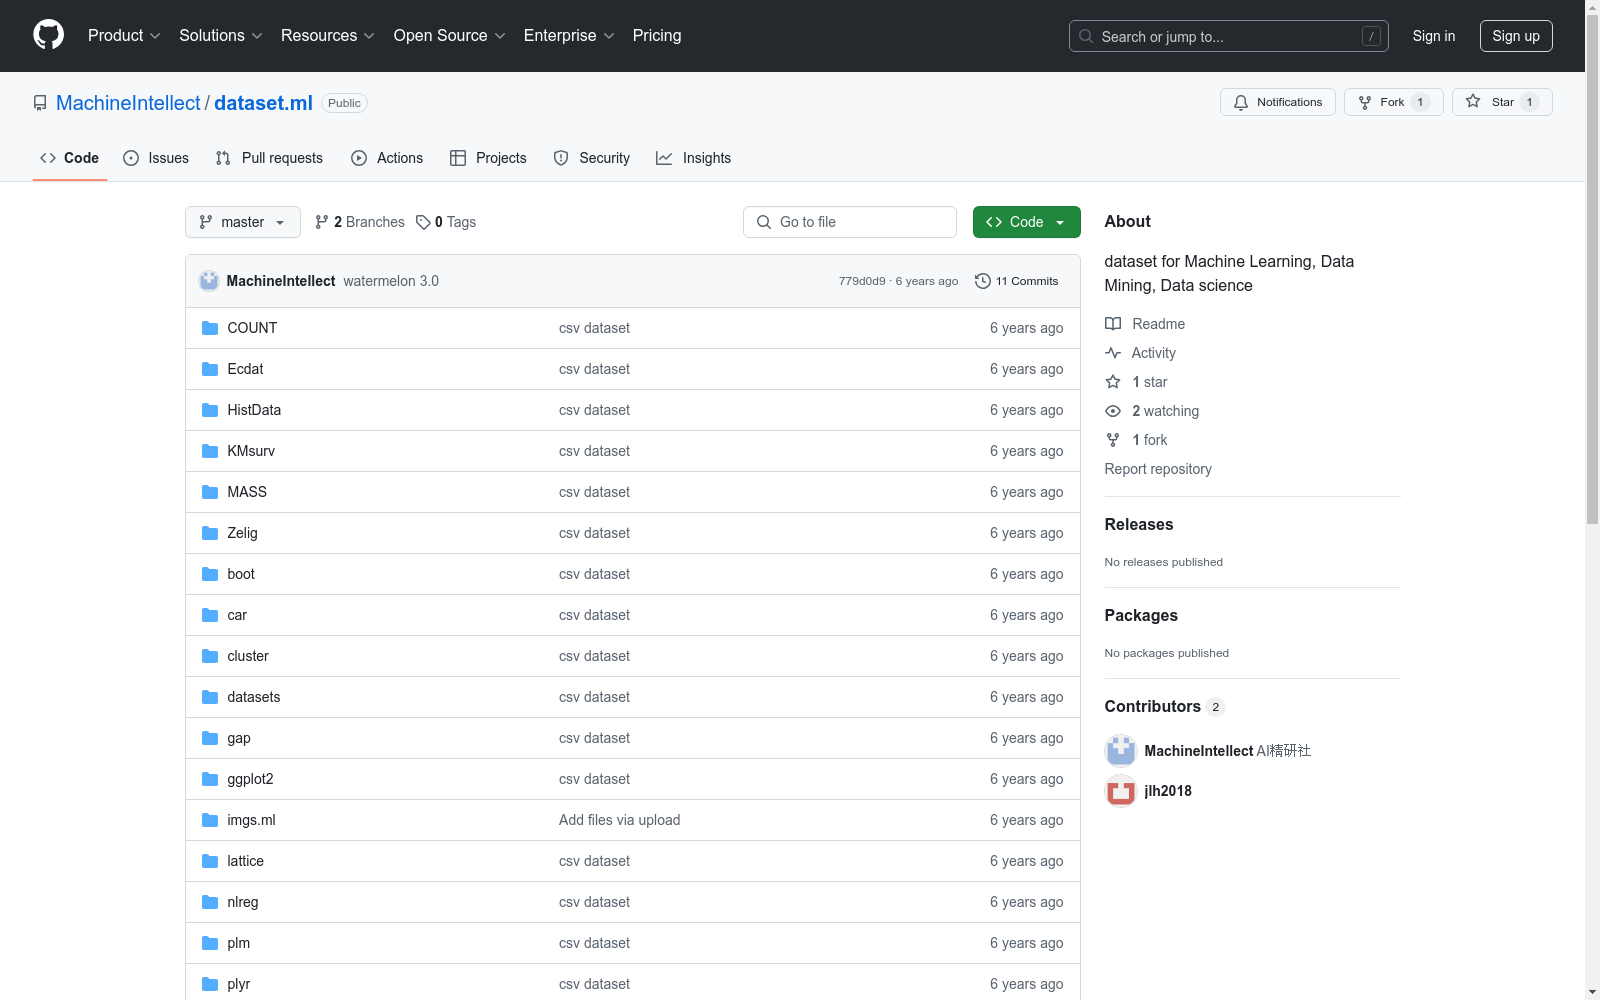This screenshot has height=1000, width=1600.
Task: Open the Enterprise dropdown menu
Action: click(569, 35)
